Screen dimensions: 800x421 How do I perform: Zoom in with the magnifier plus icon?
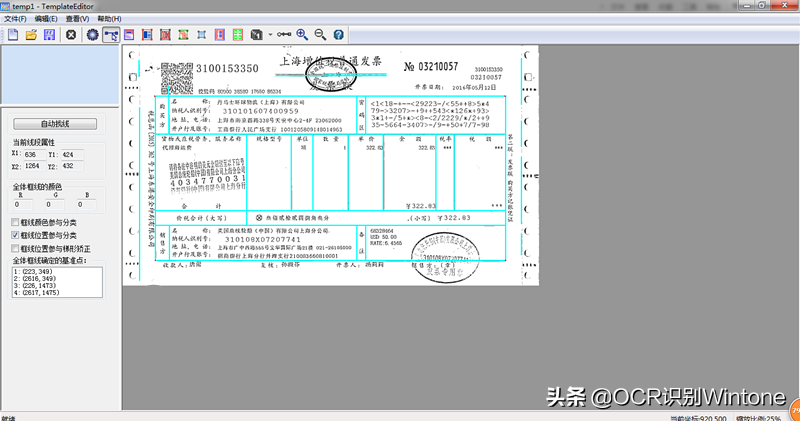pyautogui.click(x=302, y=35)
